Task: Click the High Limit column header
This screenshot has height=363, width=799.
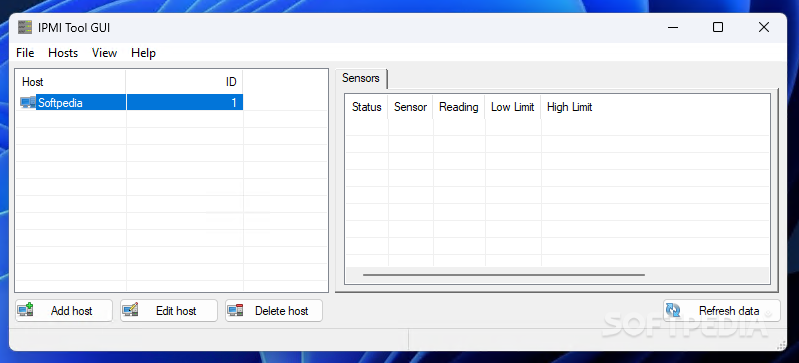Action: tap(569, 107)
